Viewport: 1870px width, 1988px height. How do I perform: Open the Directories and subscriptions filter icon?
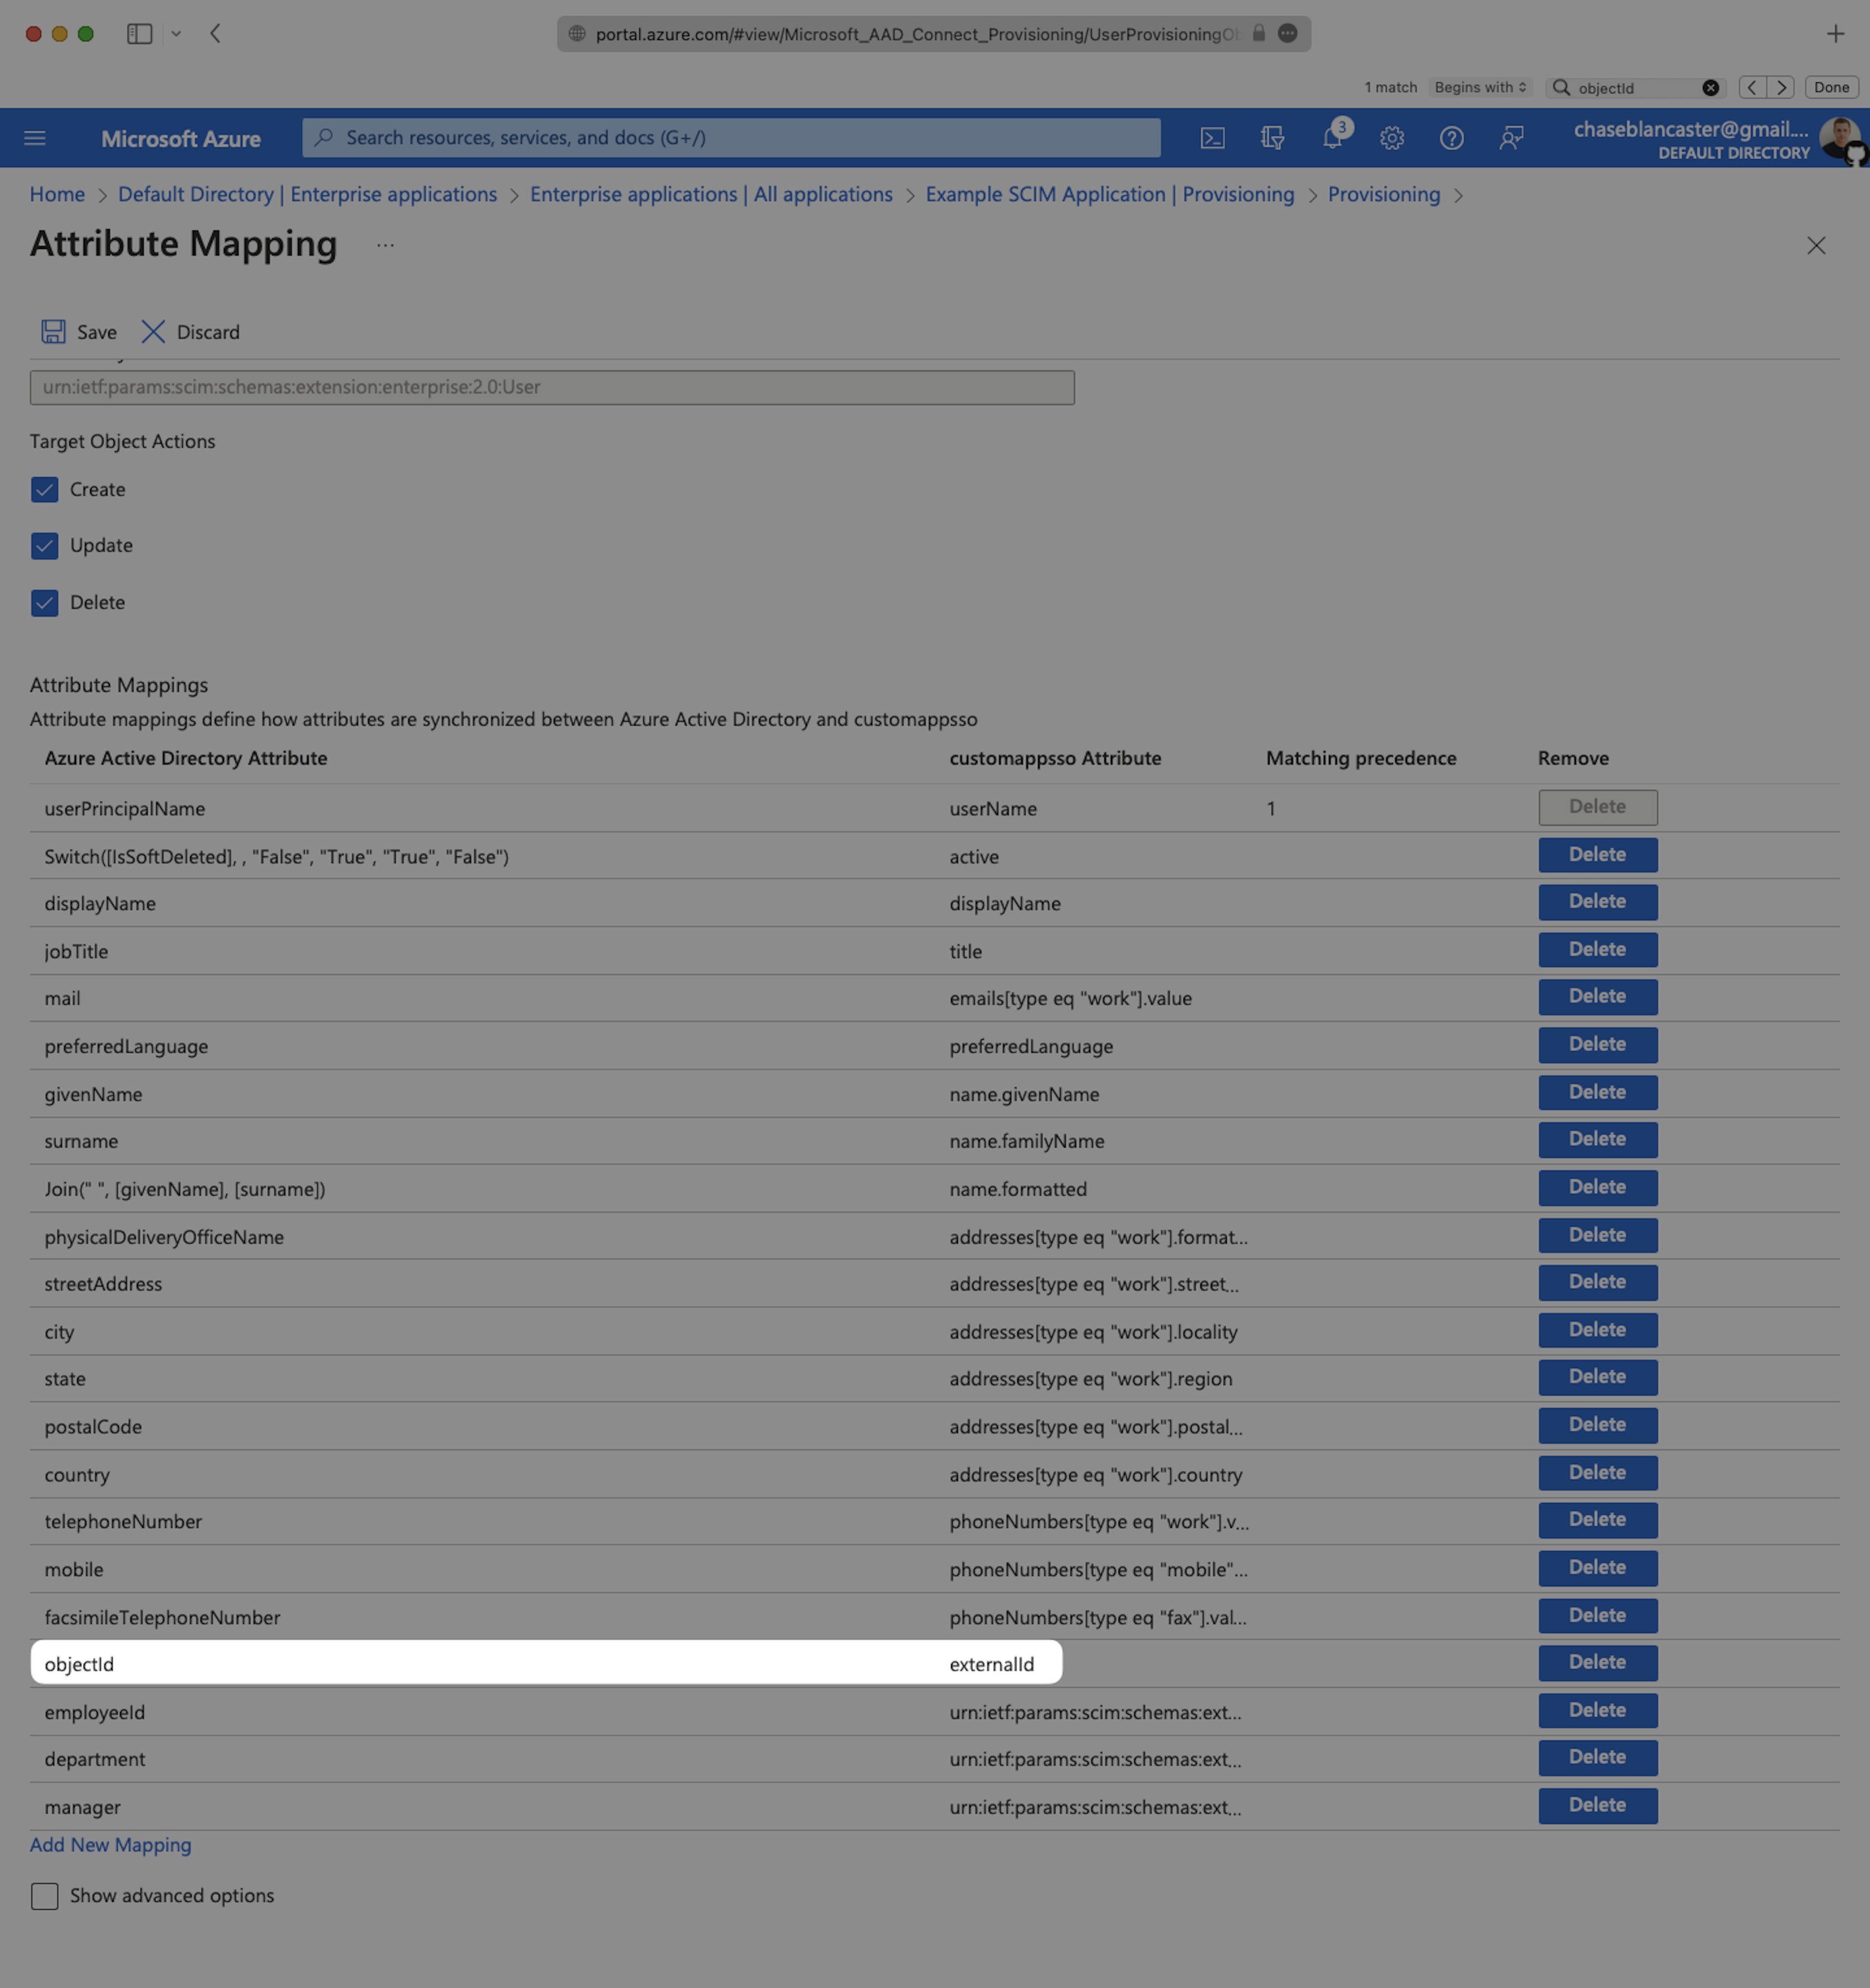coord(1272,138)
